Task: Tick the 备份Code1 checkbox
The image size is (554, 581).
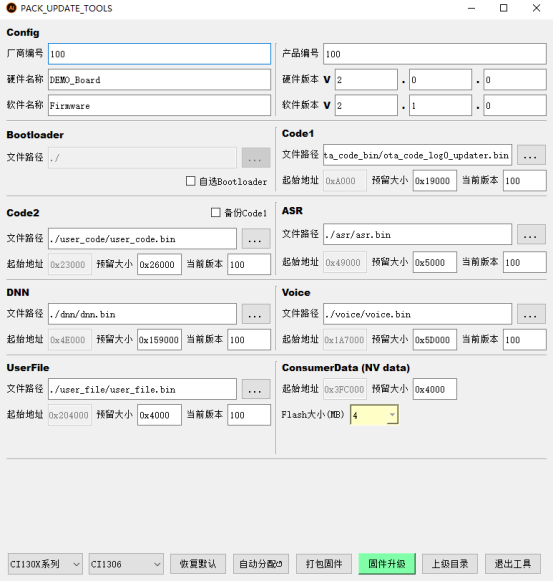Action: (x=215, y=213)
